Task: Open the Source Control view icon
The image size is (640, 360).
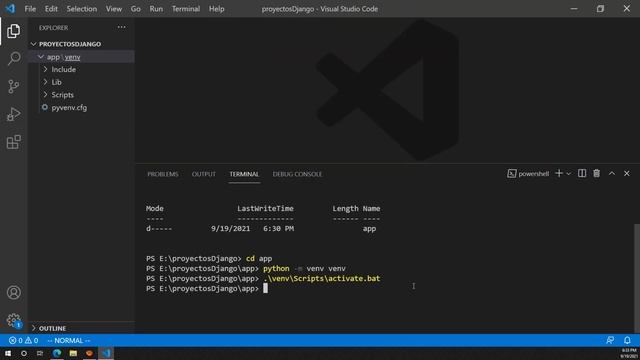Action: [13, 86]
